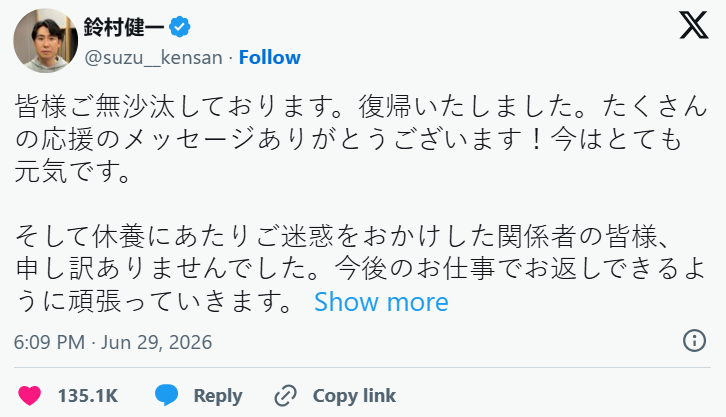Click the 135.1K like count
Viewport: 726px width, 417px height.
88,396
